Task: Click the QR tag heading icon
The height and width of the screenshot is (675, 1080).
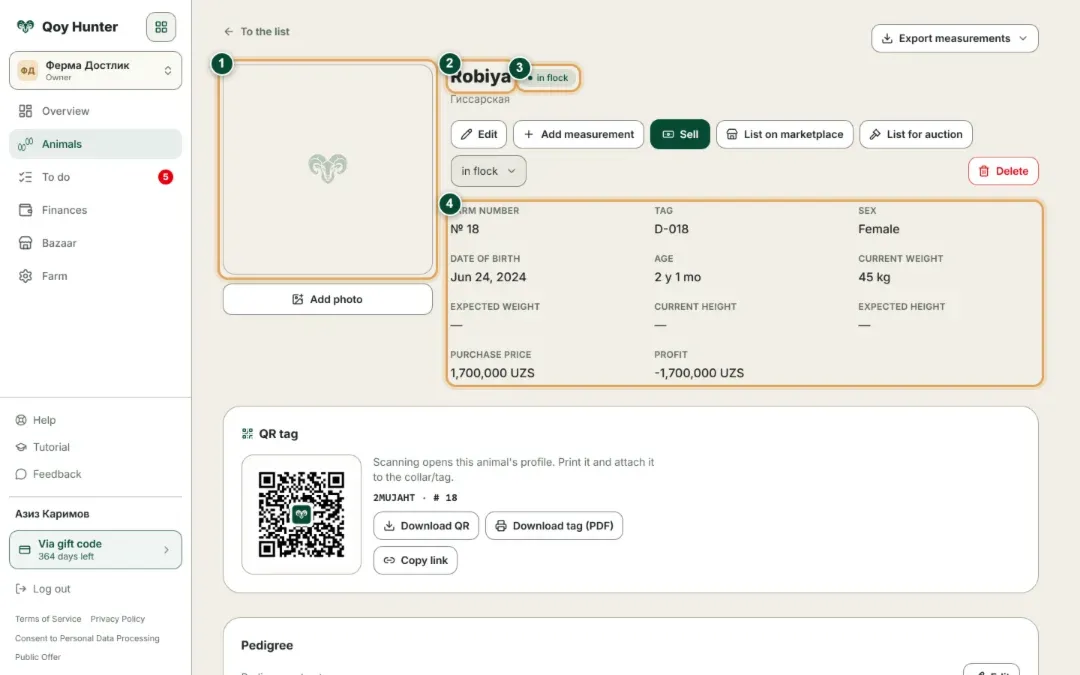Action: pos(247,434)
